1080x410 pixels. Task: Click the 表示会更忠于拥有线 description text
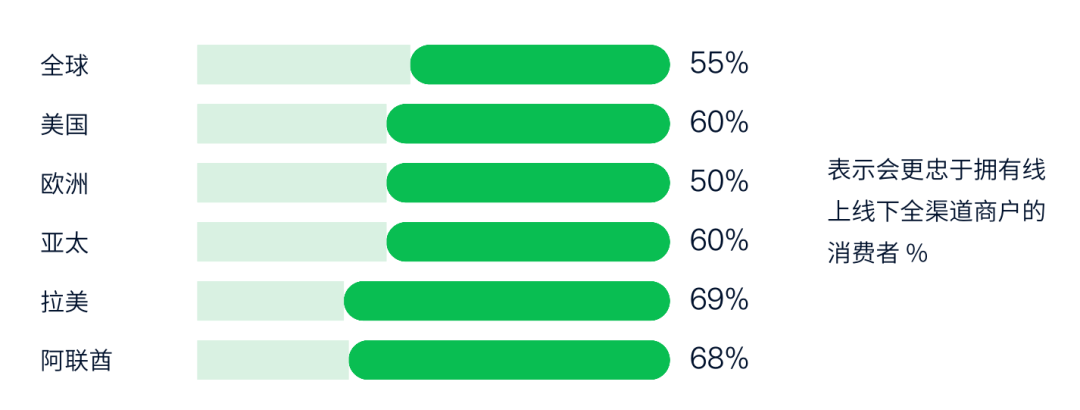point(936,170)
